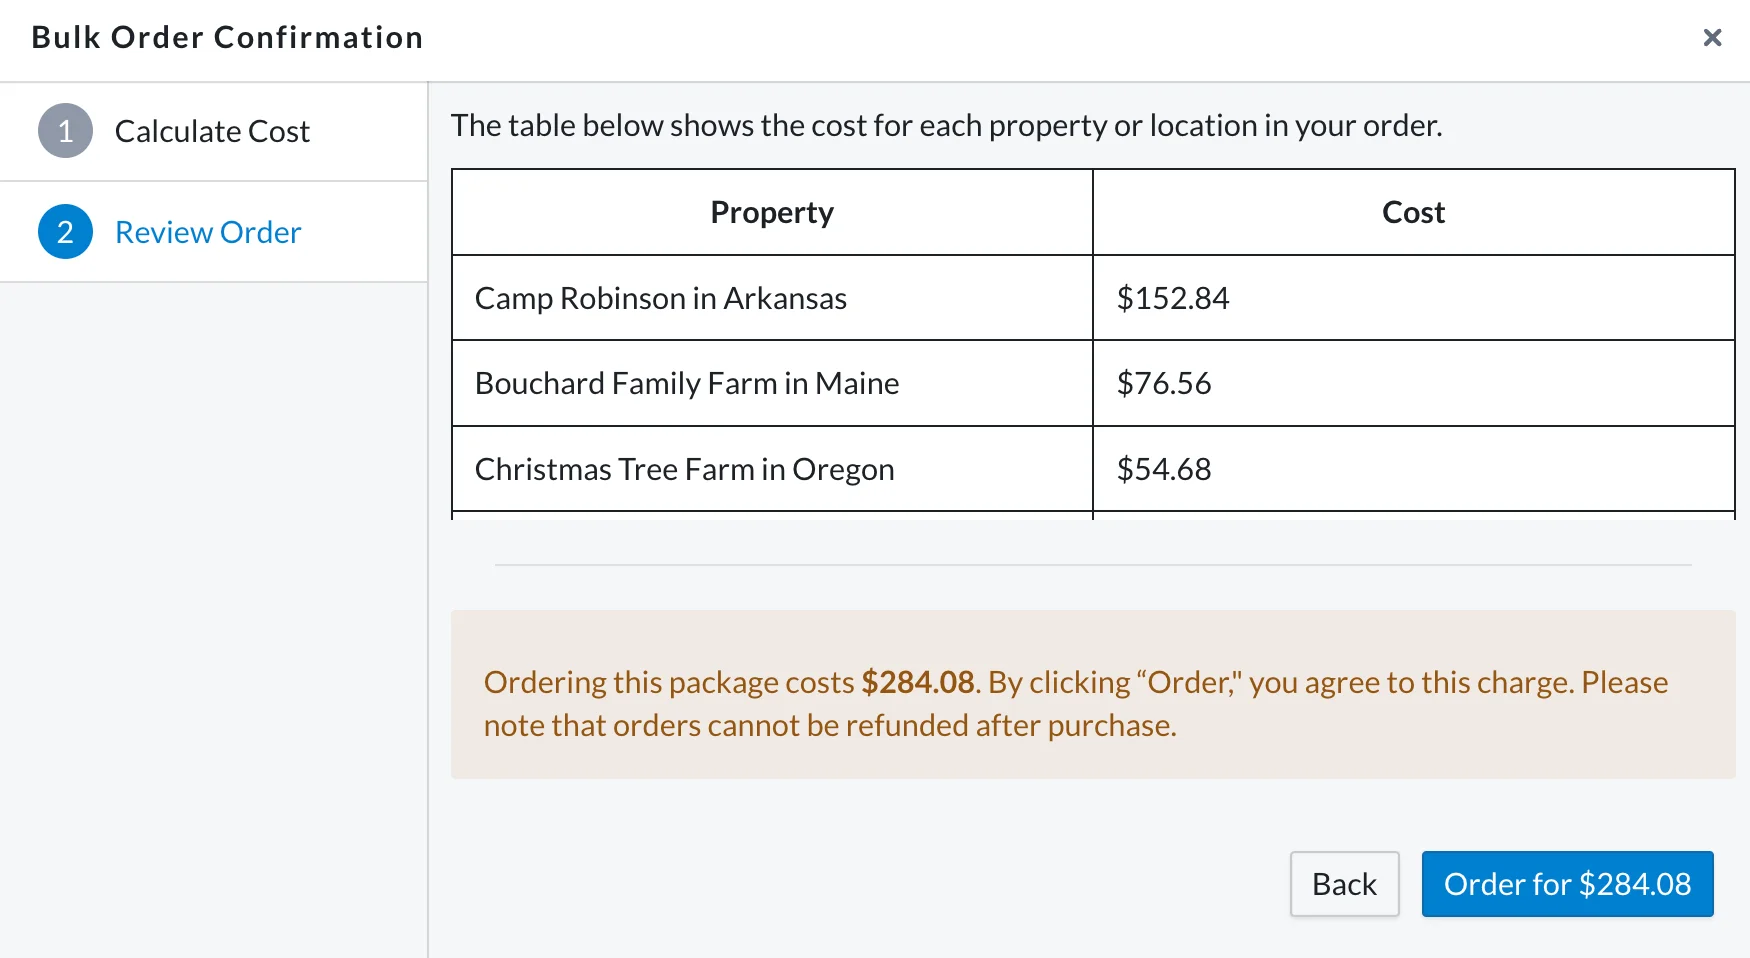The width and height of the screenshot is (1750, 958).
Task: Click the step 2 number circle
Action: tap(65, 232)
